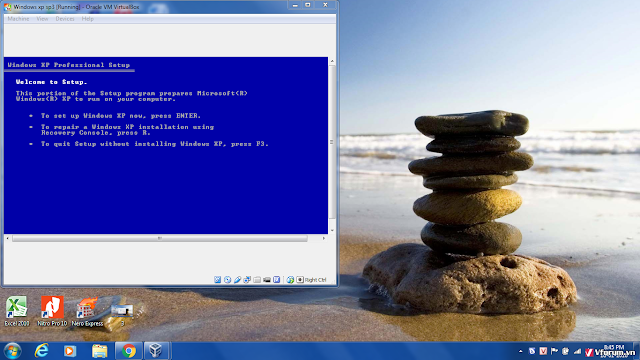Click the keyboard capture host key indicator

click(300, 280)
